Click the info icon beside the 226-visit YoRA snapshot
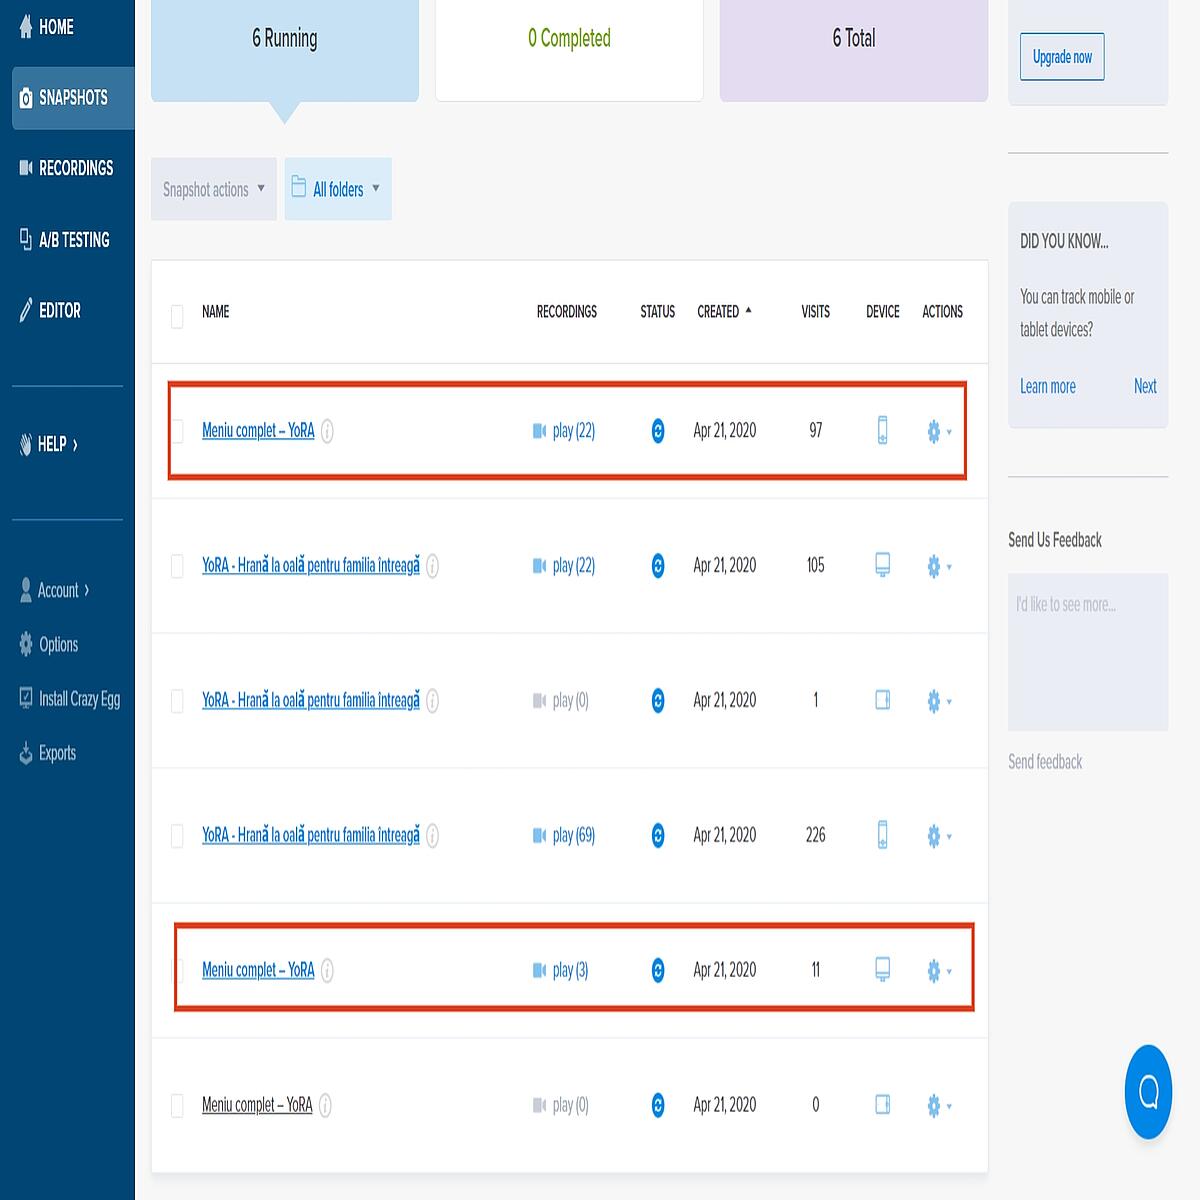The height and width of the screenshot is (1200, 1200). [433, 835]
